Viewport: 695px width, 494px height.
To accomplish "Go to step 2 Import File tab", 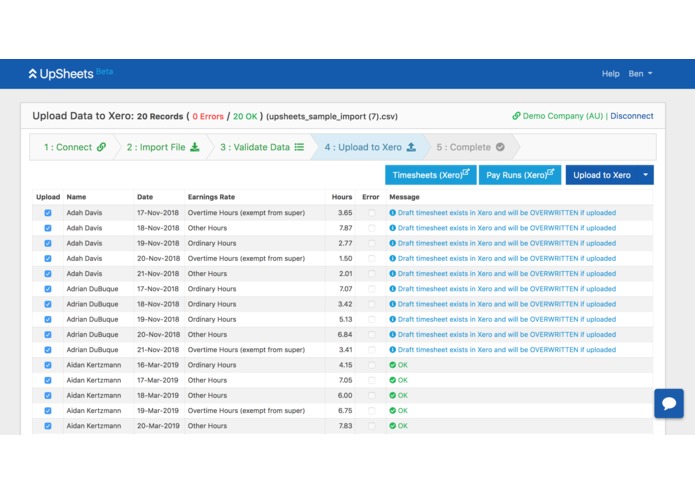I will (x=163, y=147).
